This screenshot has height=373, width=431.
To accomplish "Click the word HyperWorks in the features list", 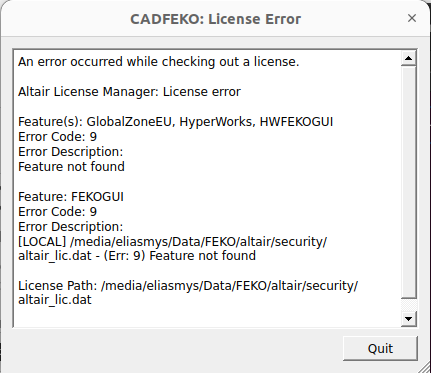I will 217,122.
